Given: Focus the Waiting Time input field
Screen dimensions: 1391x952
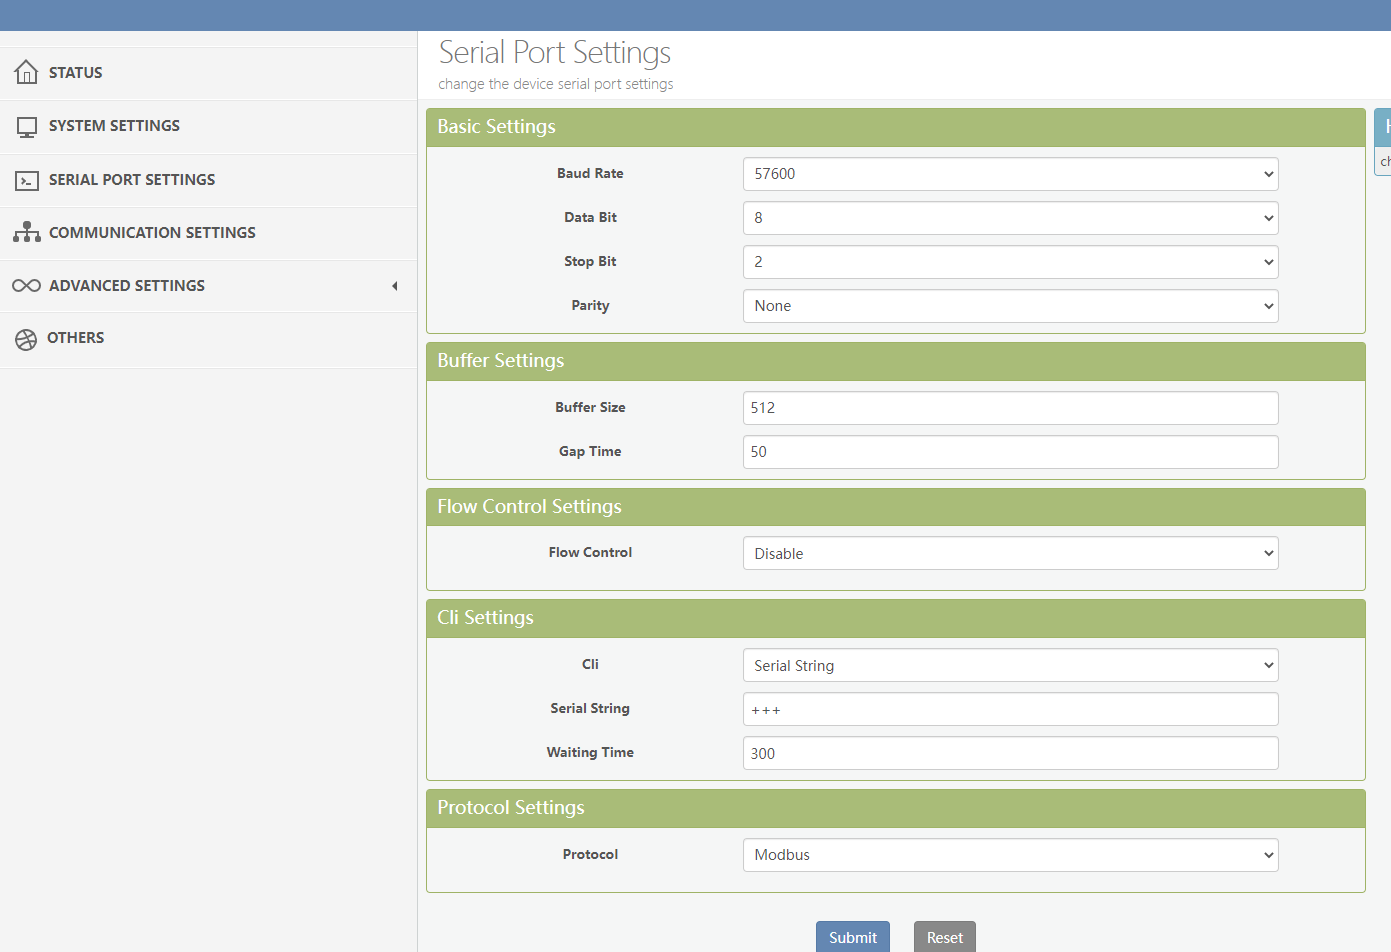Looking at the screenshot, I should pyautogui.click(x=1010, y=754).
